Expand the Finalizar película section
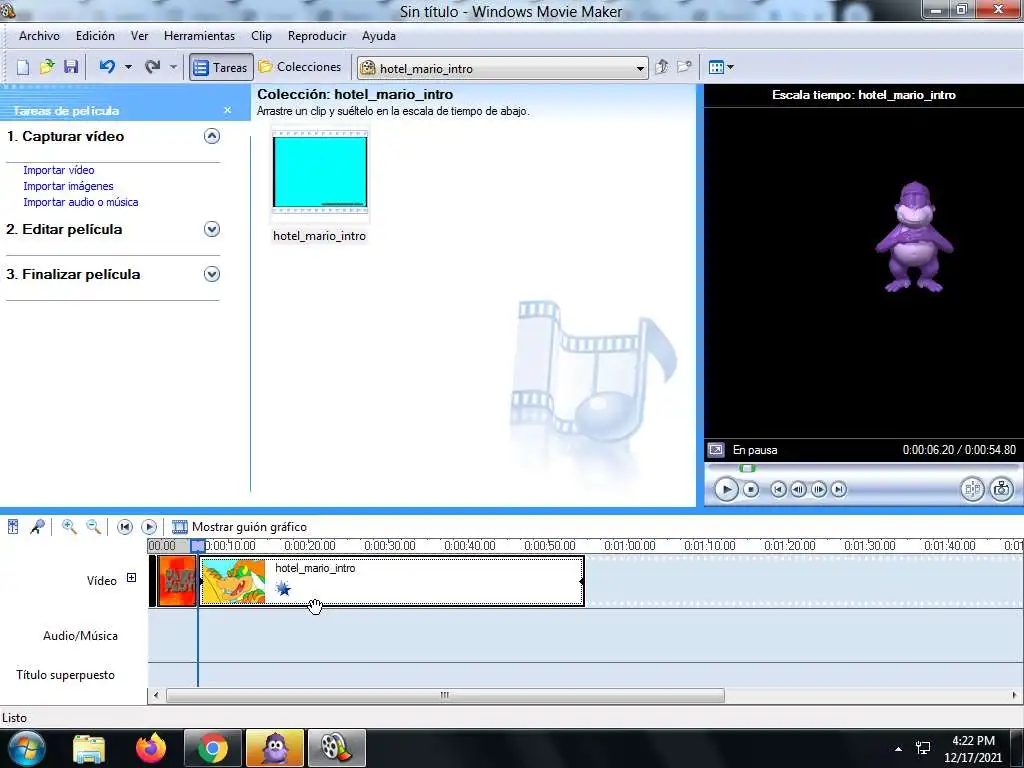This screenshot has height=768, width=1024. click(212, 274)
